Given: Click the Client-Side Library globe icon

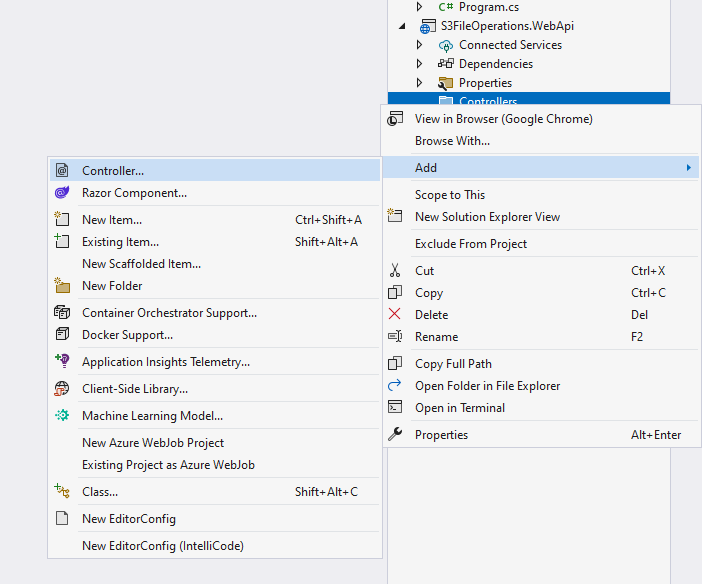Looking at the screenshot, I should click(x=62, y=389).
